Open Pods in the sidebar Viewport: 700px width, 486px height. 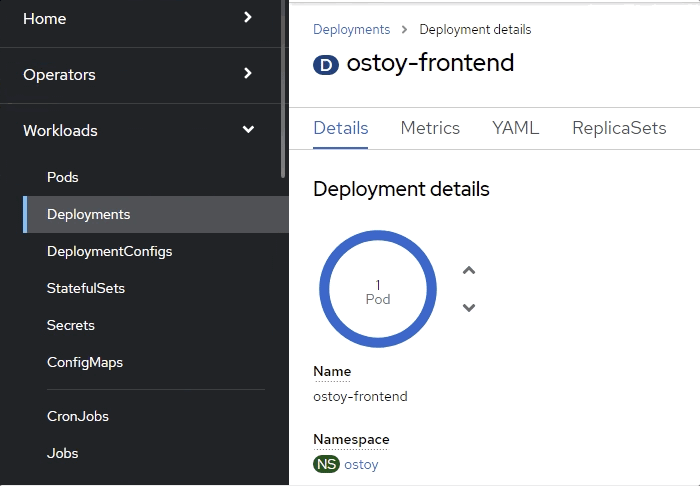[x=63, y=177]
